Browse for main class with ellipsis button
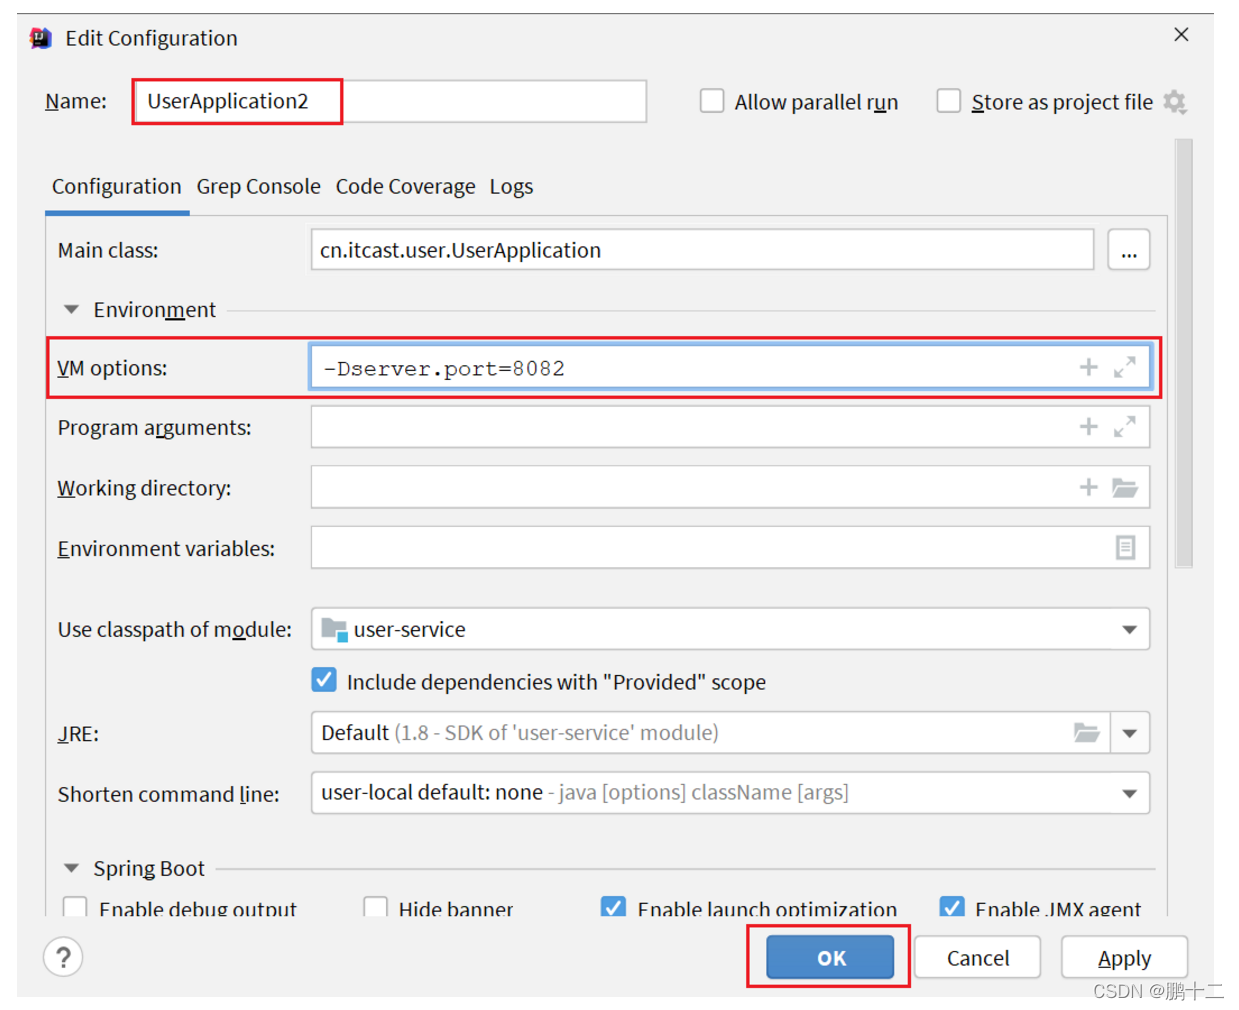 pyautogui.click(x=1129, y=250)
